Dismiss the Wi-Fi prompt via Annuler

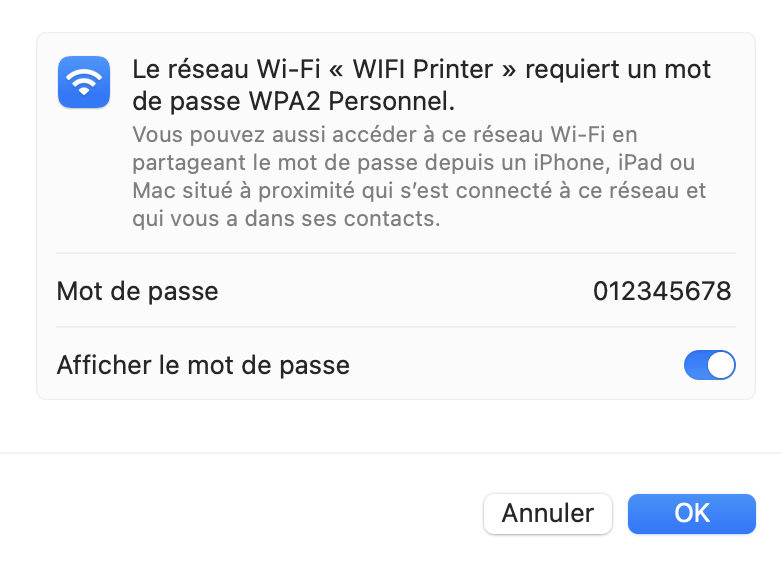(548, 514)
